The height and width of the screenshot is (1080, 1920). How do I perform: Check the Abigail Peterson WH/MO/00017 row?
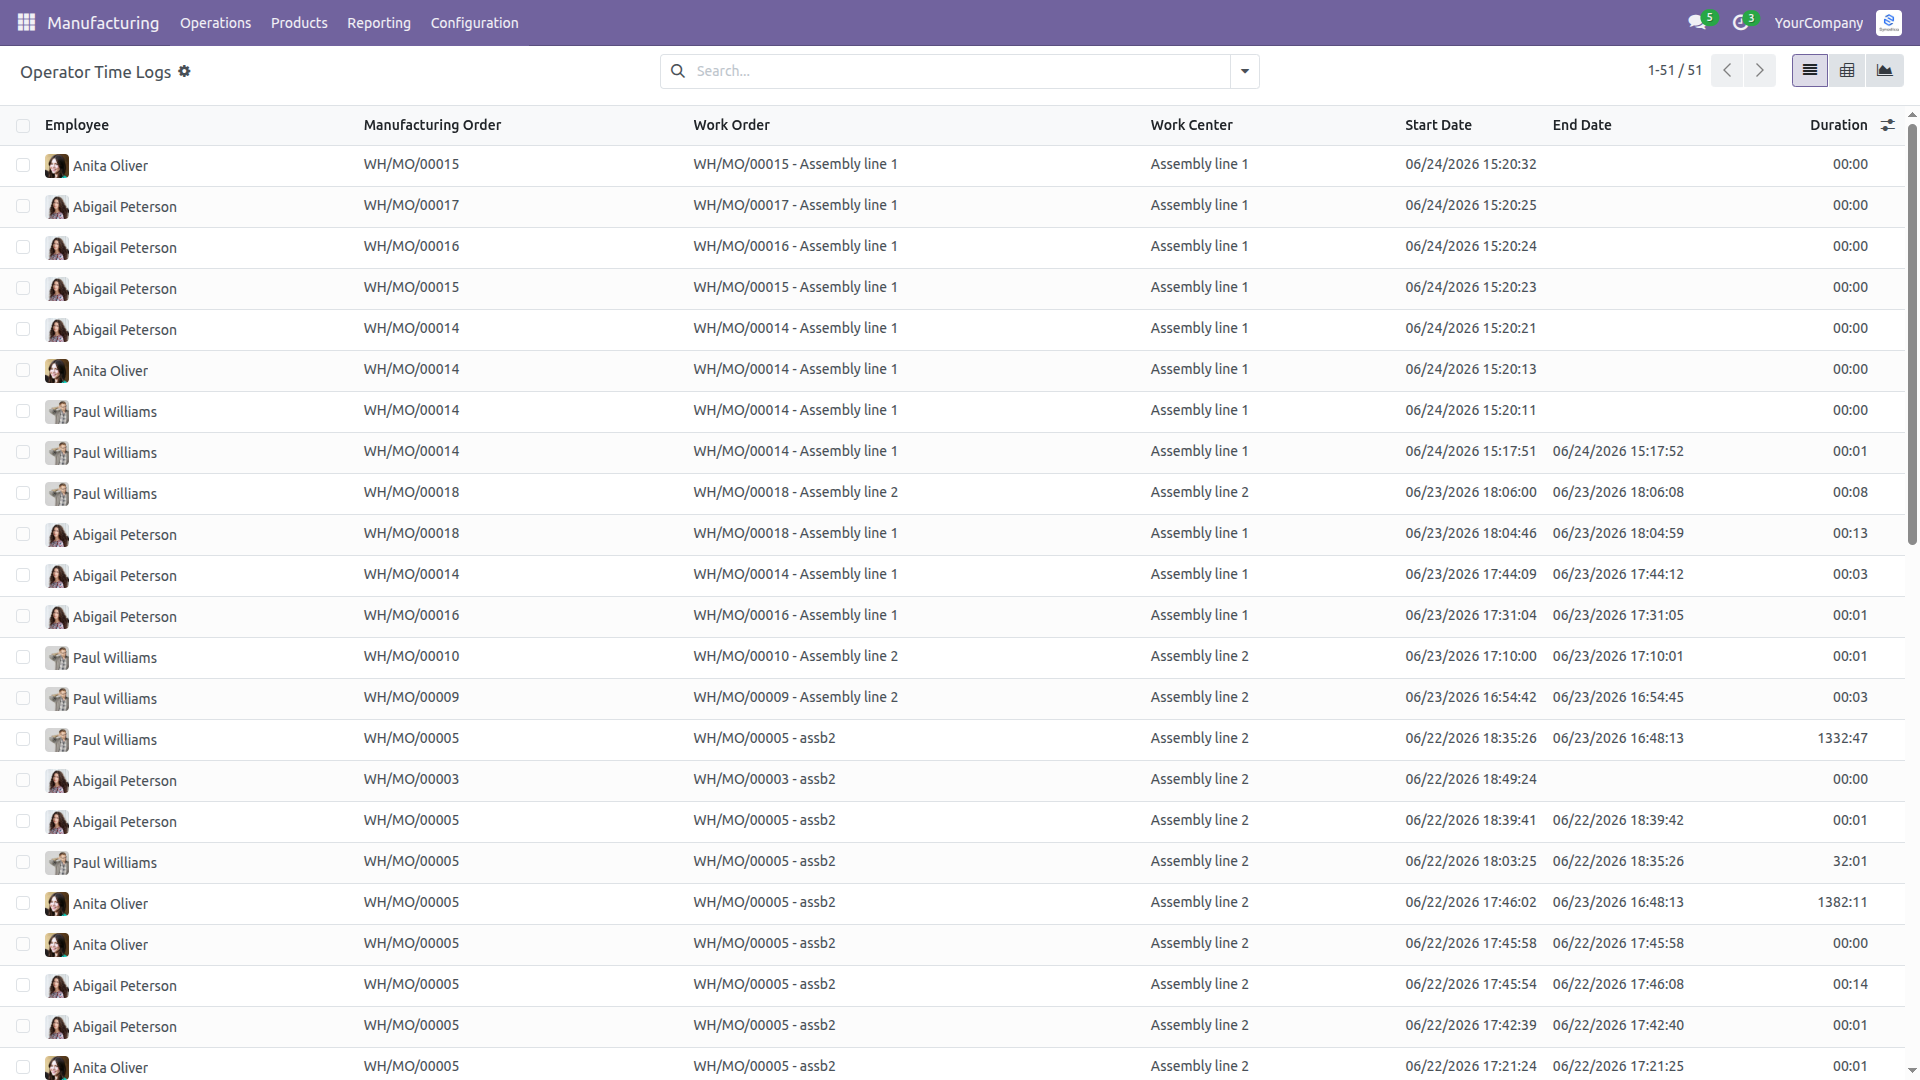(23, 206)
